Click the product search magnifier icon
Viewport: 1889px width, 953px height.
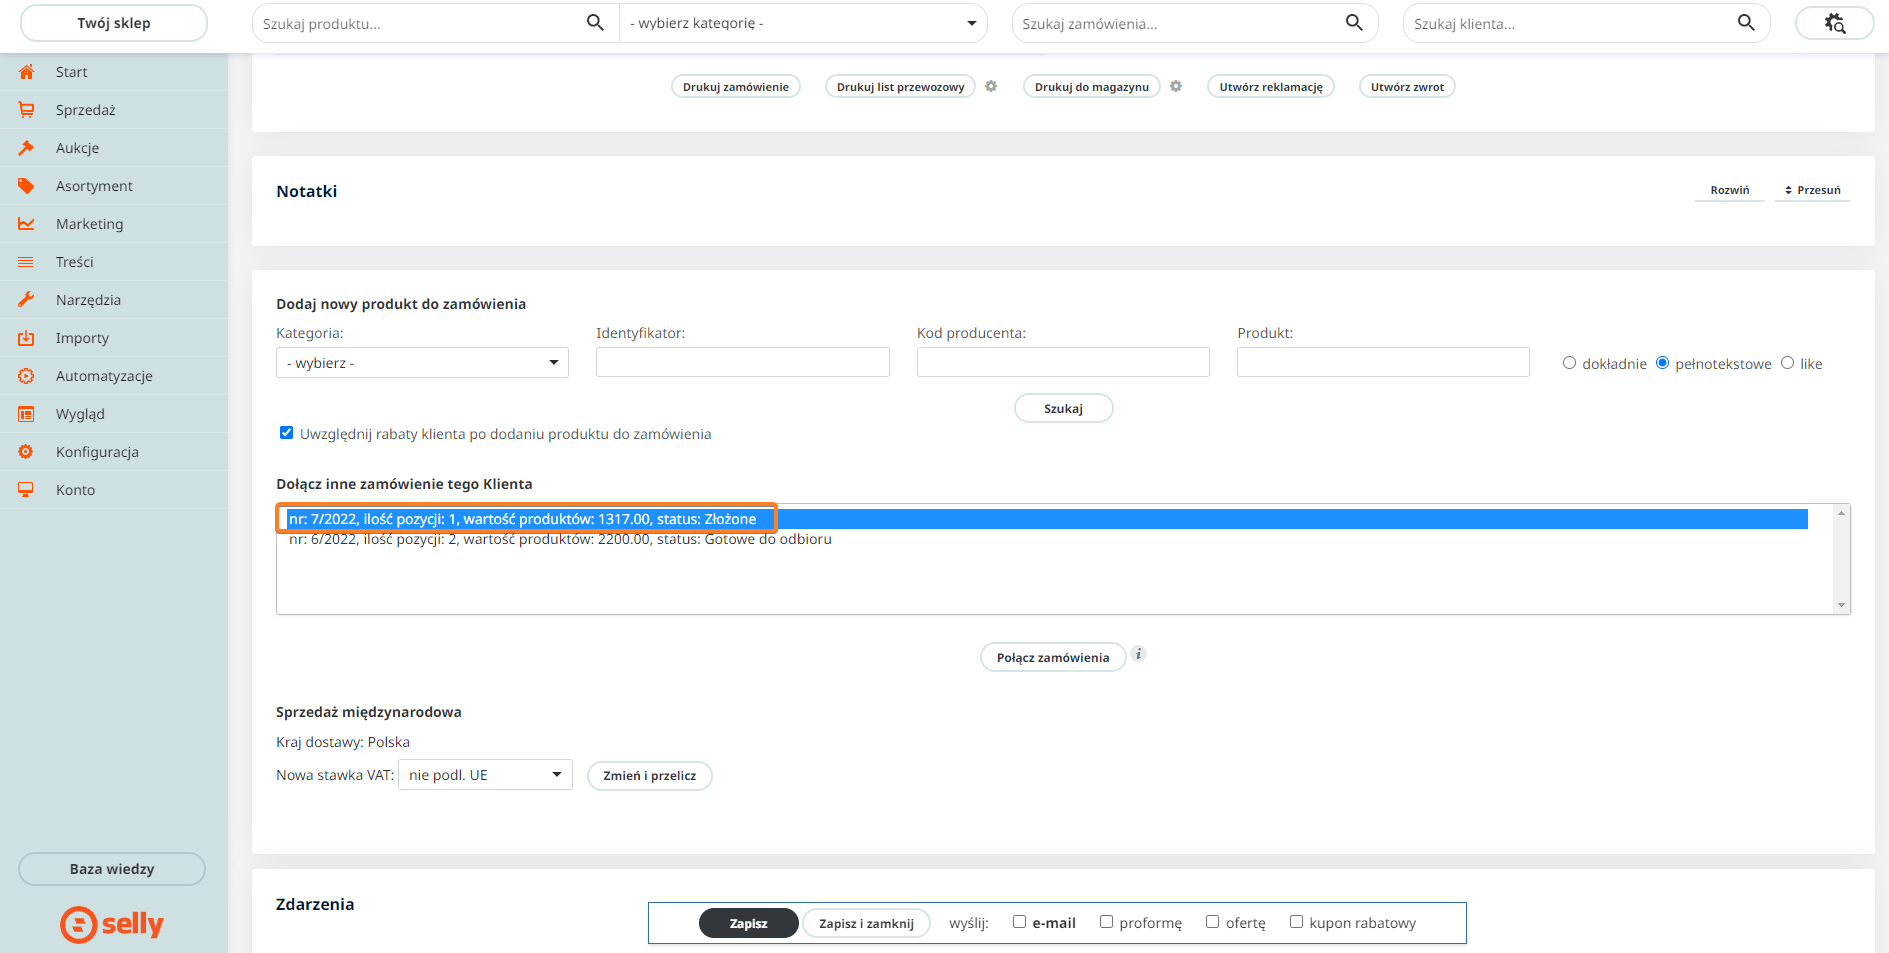(x=595, y=23)
